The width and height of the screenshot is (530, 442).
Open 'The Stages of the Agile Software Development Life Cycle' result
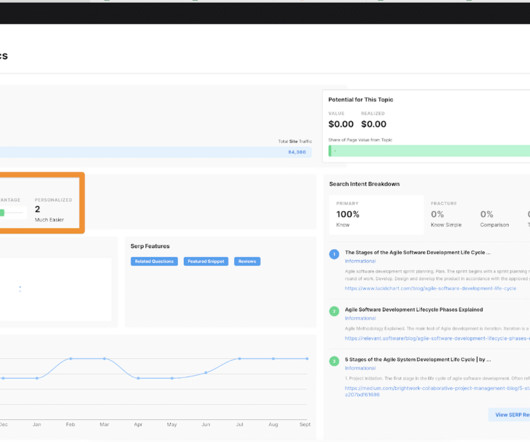coord(417,252)
